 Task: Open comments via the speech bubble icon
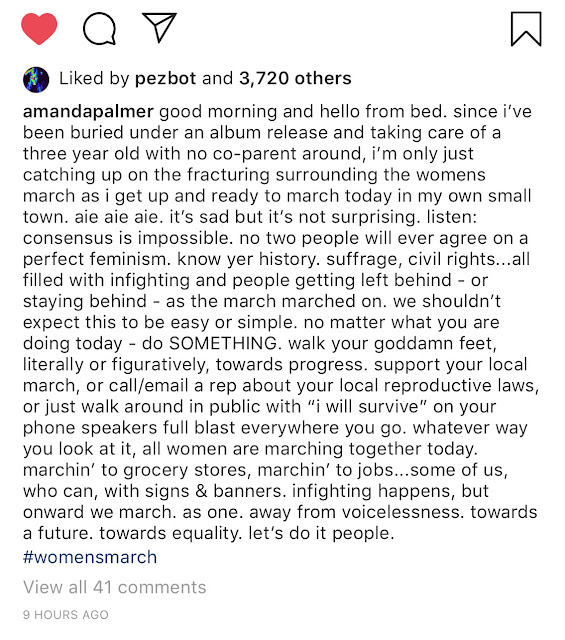tap(99, 28)
